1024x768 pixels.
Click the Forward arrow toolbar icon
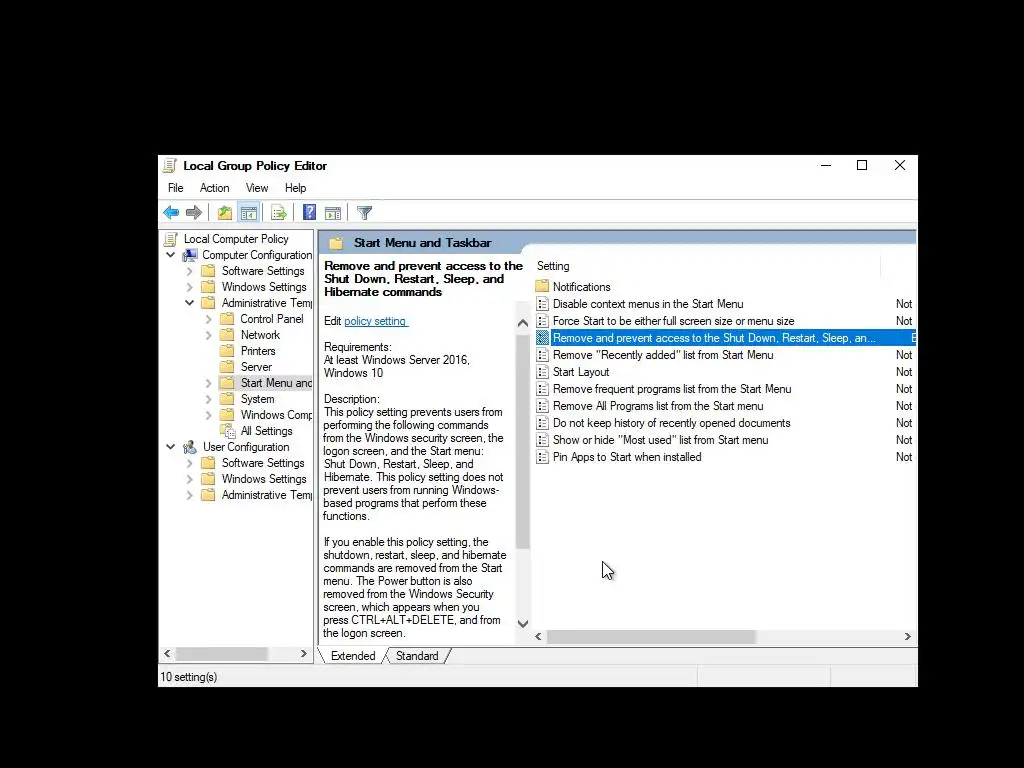[194, 212]
